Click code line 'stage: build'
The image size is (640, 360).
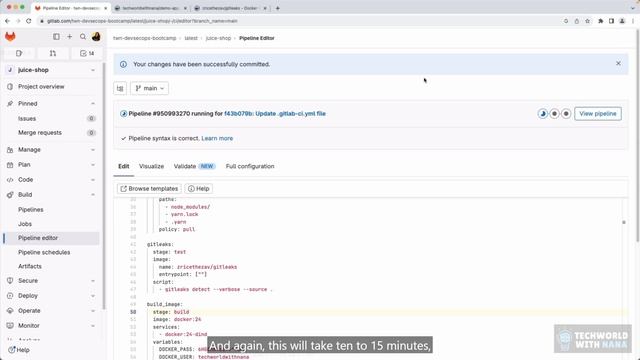tap(171, 312)
